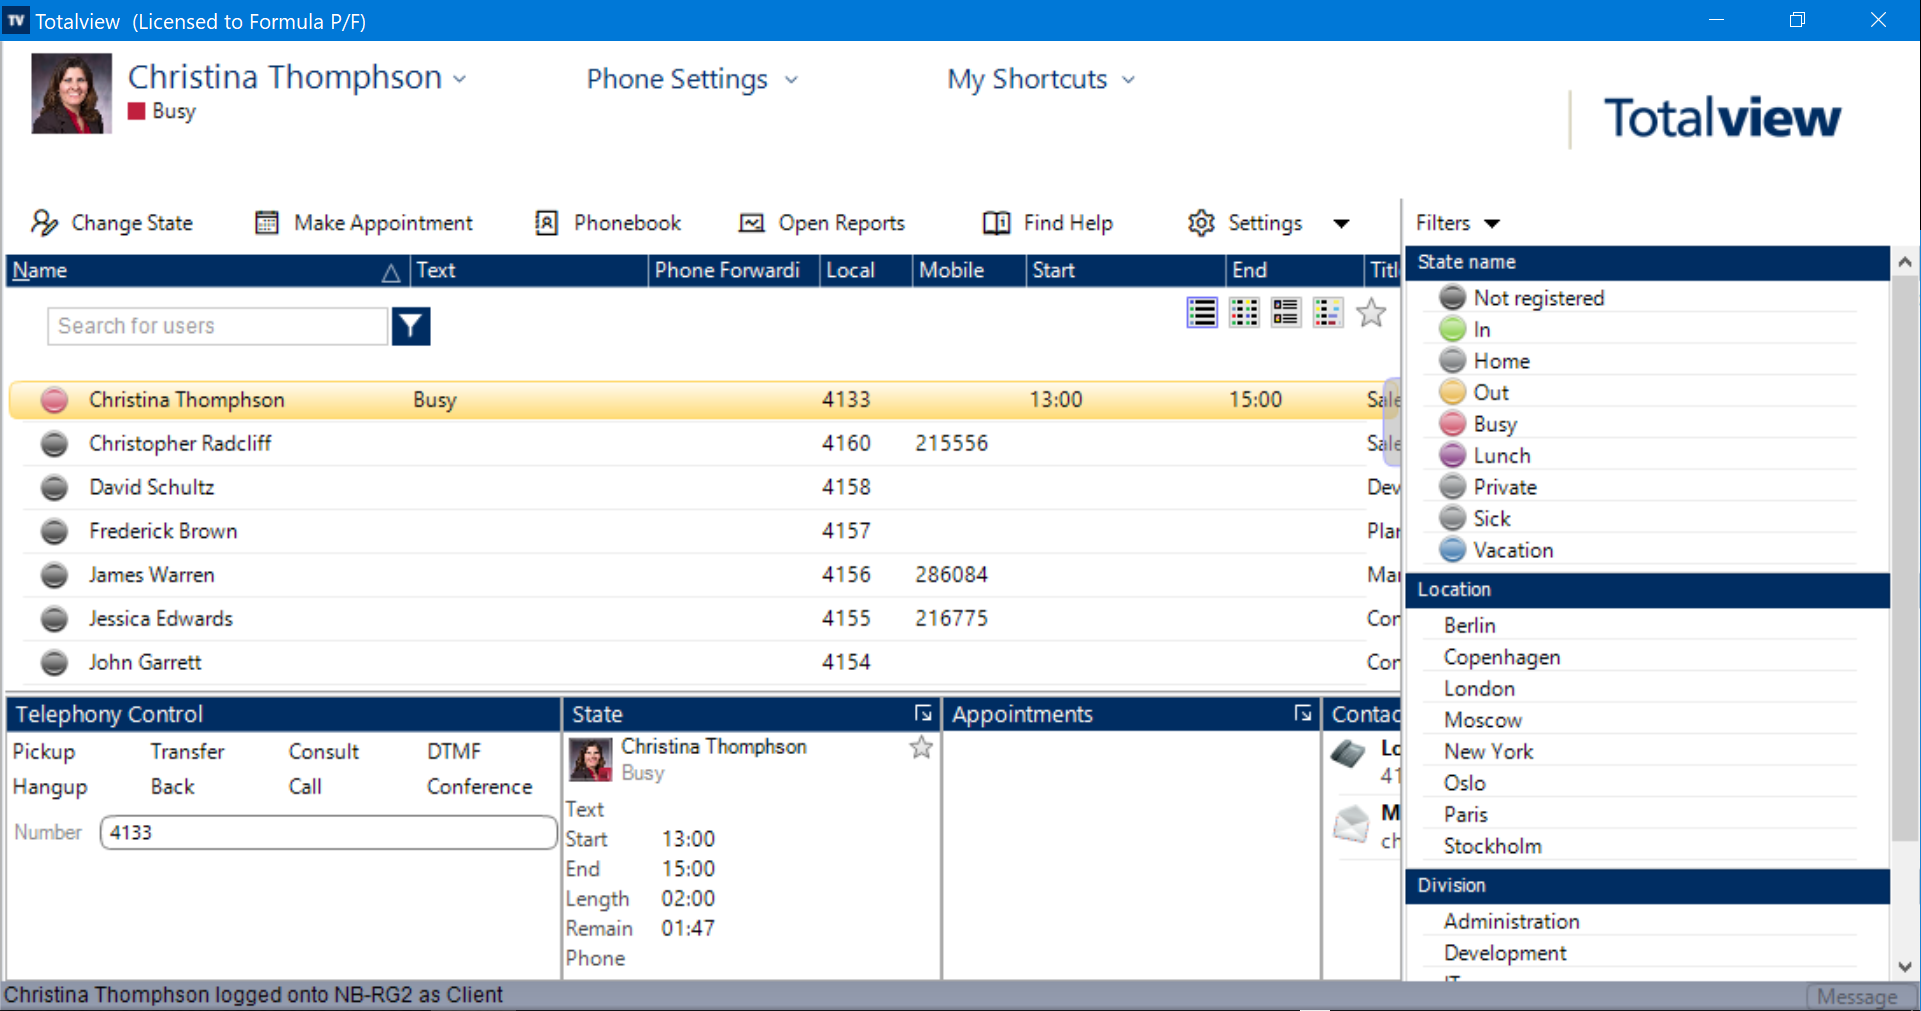Click the Transfer telephony button
The width and height of the screenshot is (1921, 1011).
pyautogui.click(x=187, y=751)
